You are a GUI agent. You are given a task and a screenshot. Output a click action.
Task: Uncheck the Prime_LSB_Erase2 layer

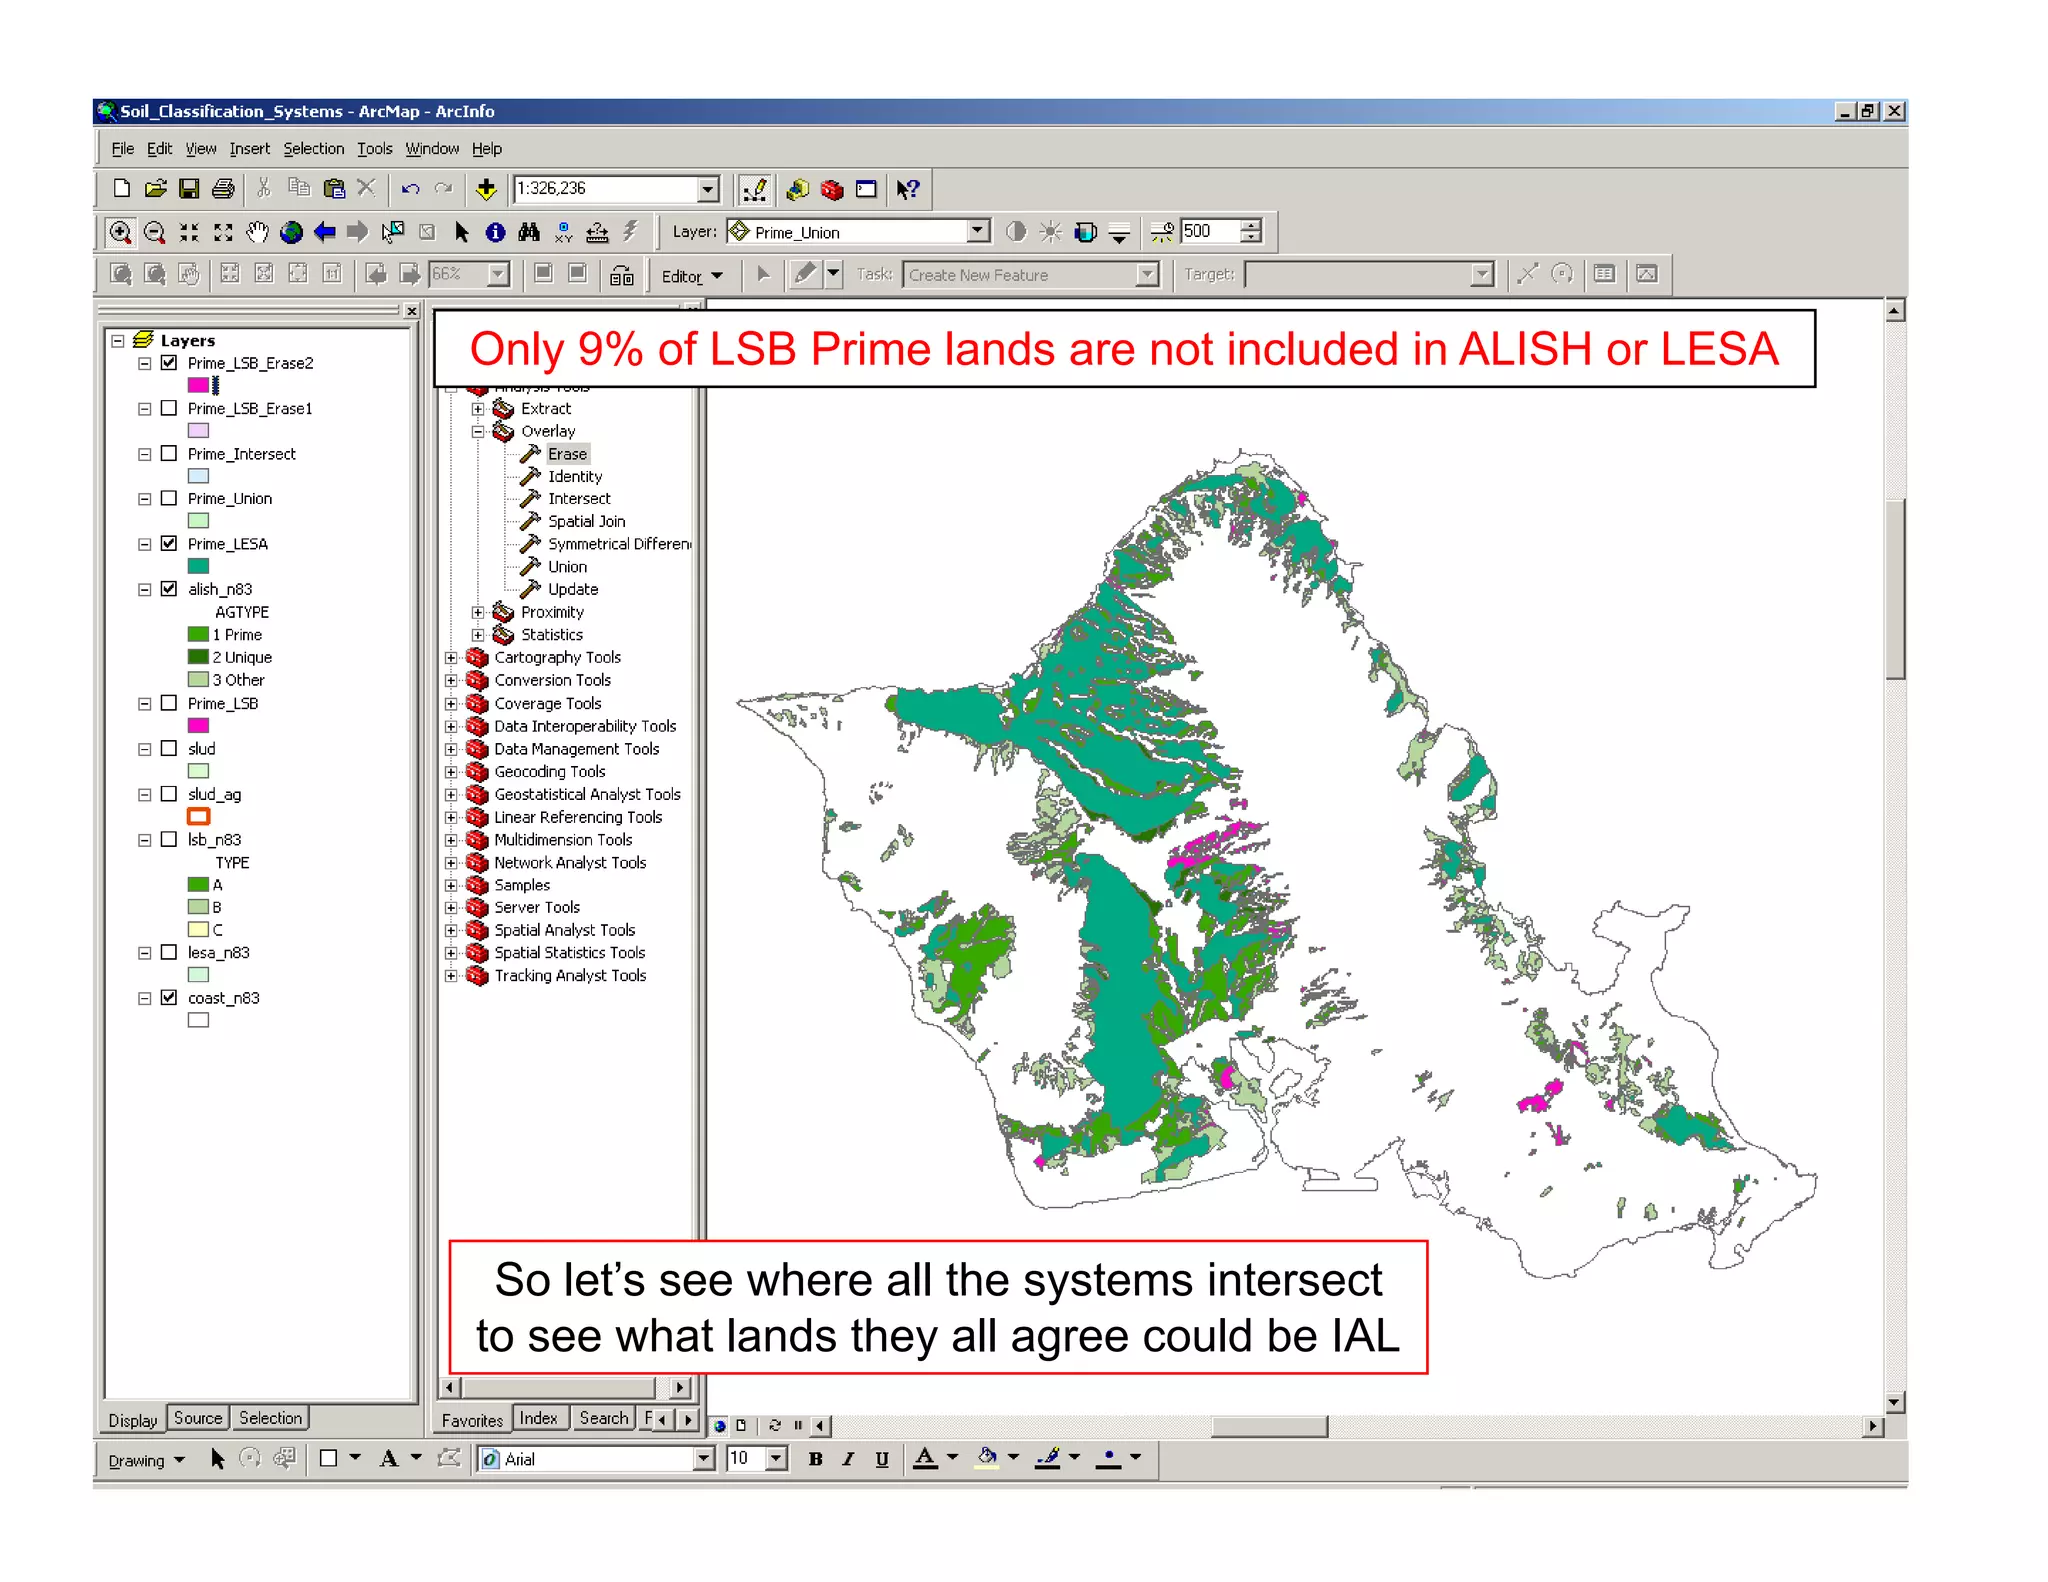pos(169,363)
